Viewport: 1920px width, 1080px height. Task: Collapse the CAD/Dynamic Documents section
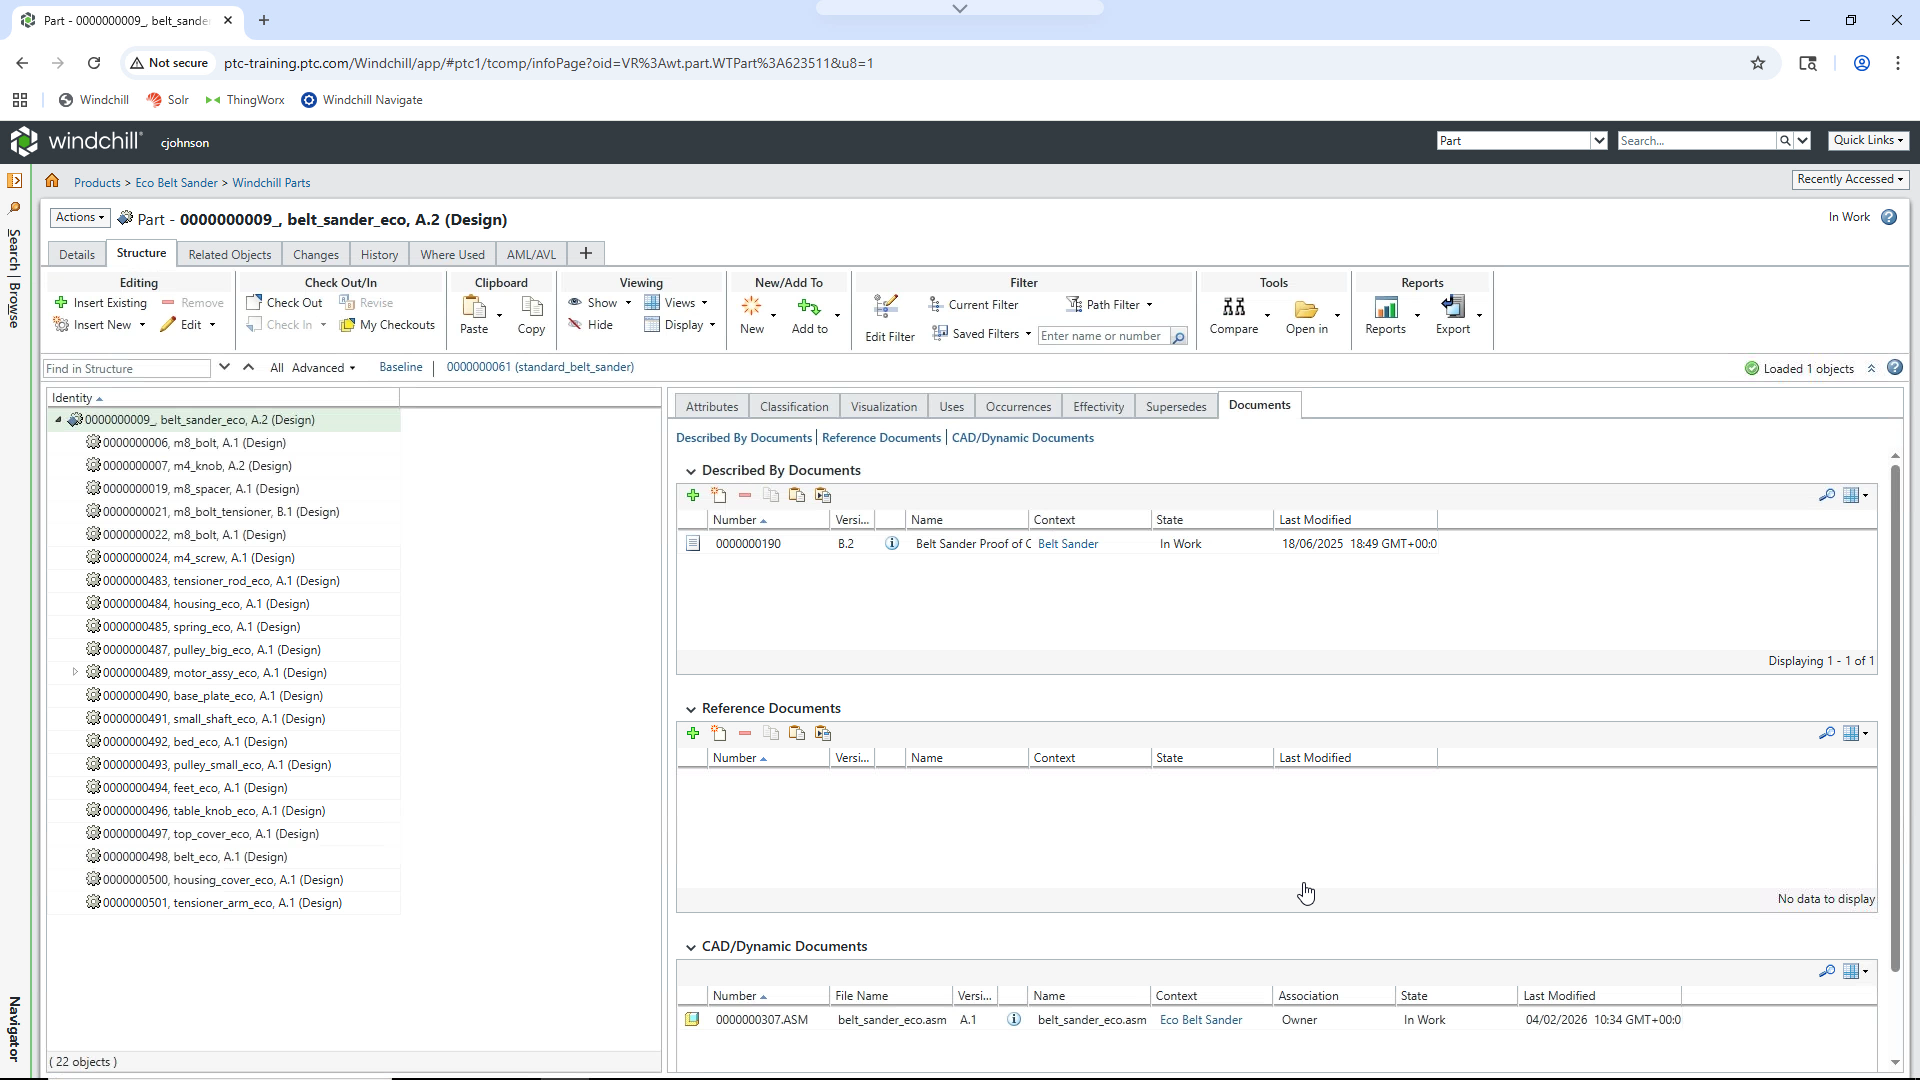click(x=690, y=947)
